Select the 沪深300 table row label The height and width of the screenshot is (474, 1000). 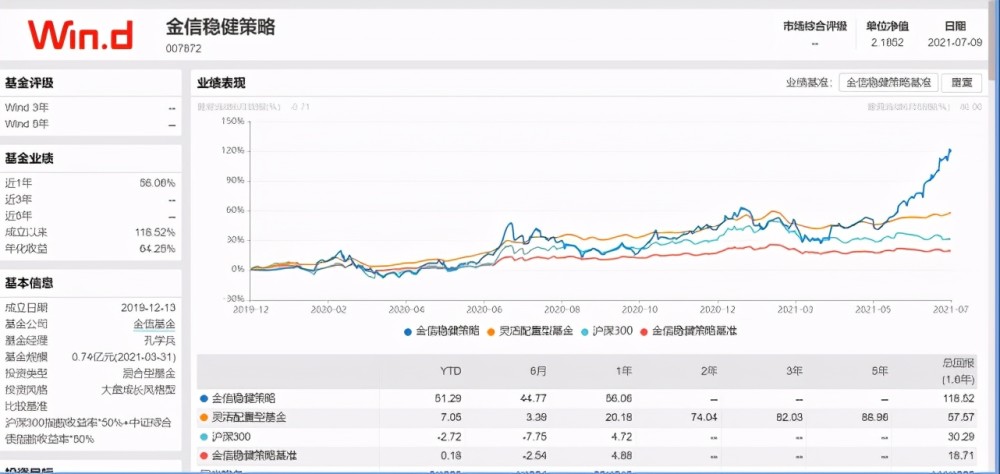pyautogui.click(x=230, y=437)
